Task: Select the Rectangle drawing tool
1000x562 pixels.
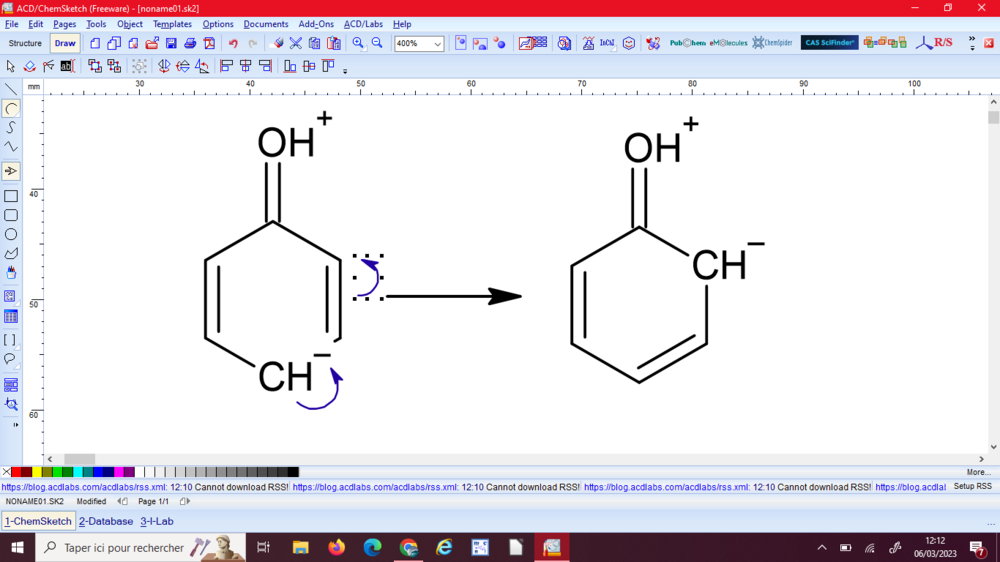Action: 11,196
